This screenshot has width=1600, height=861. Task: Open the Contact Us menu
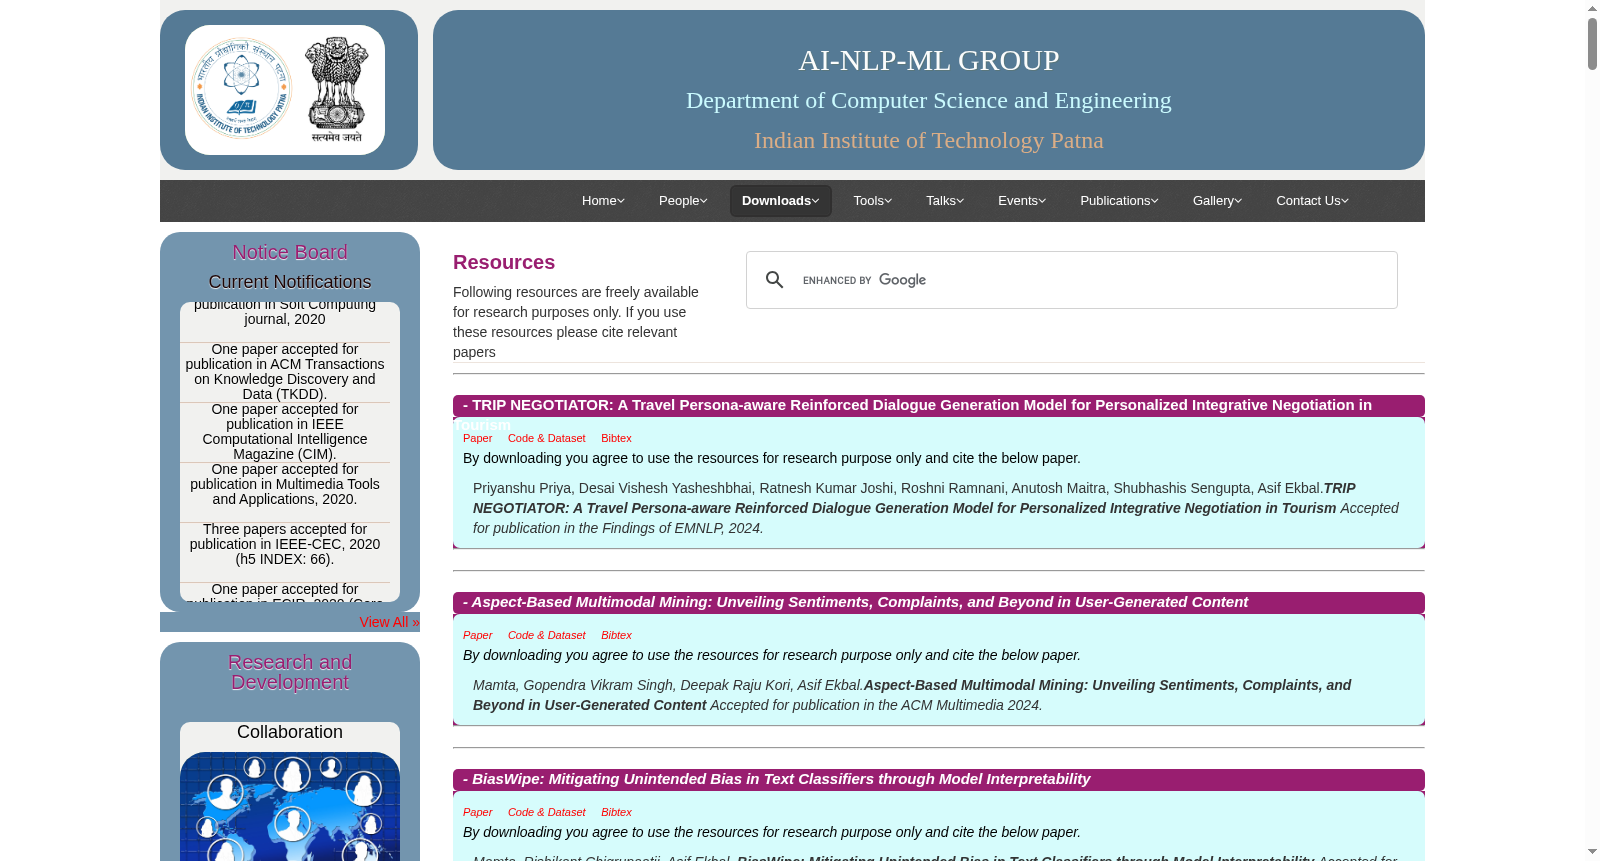click(1312, 201)
